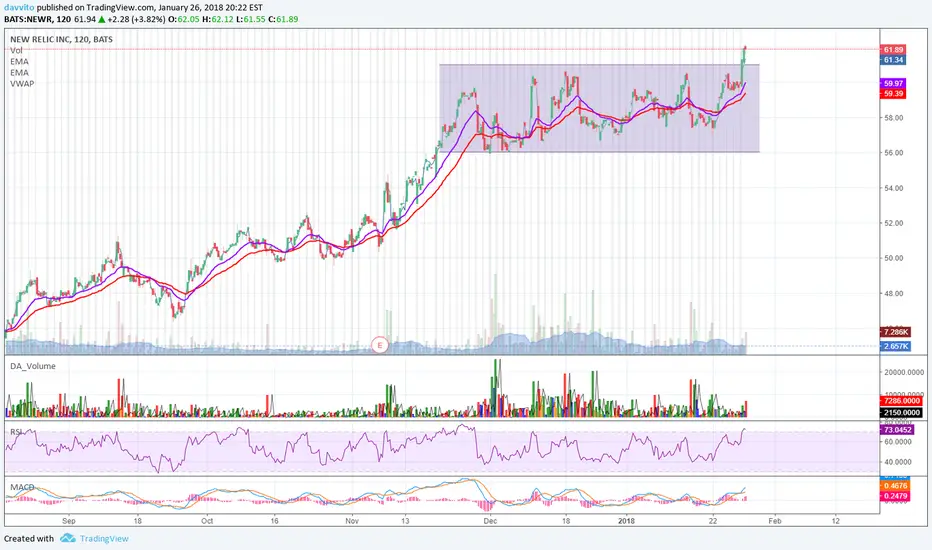
Task: Click the 'Dec' time axis label
Action: [490, 521]
